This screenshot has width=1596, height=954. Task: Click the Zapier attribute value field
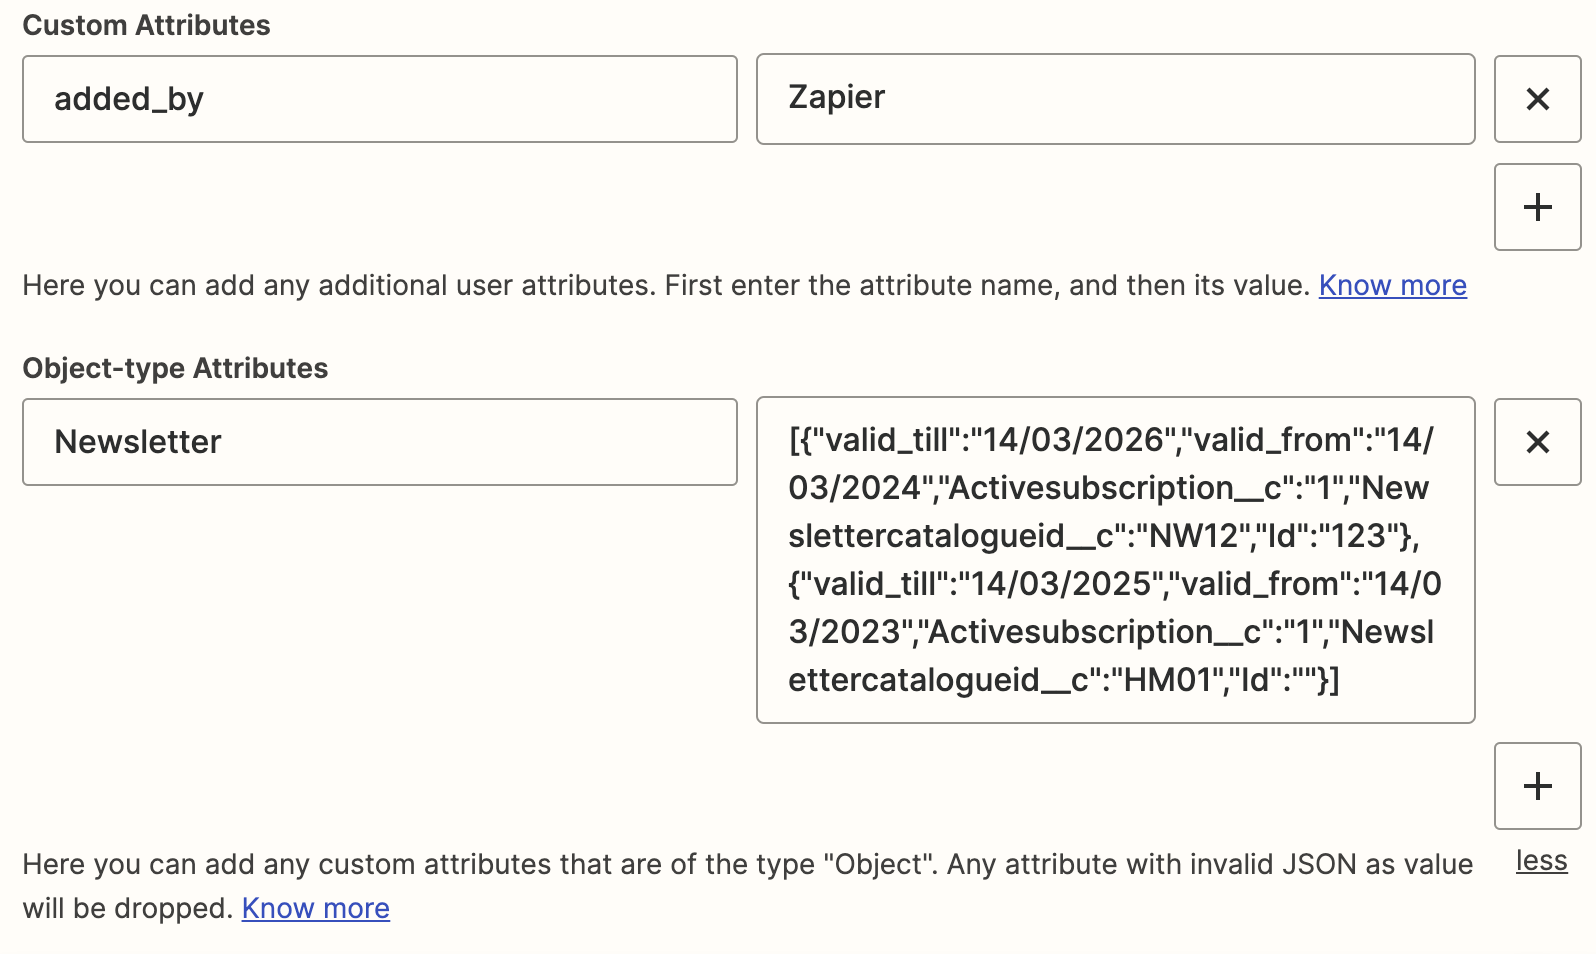click(x=1115, y=99)
